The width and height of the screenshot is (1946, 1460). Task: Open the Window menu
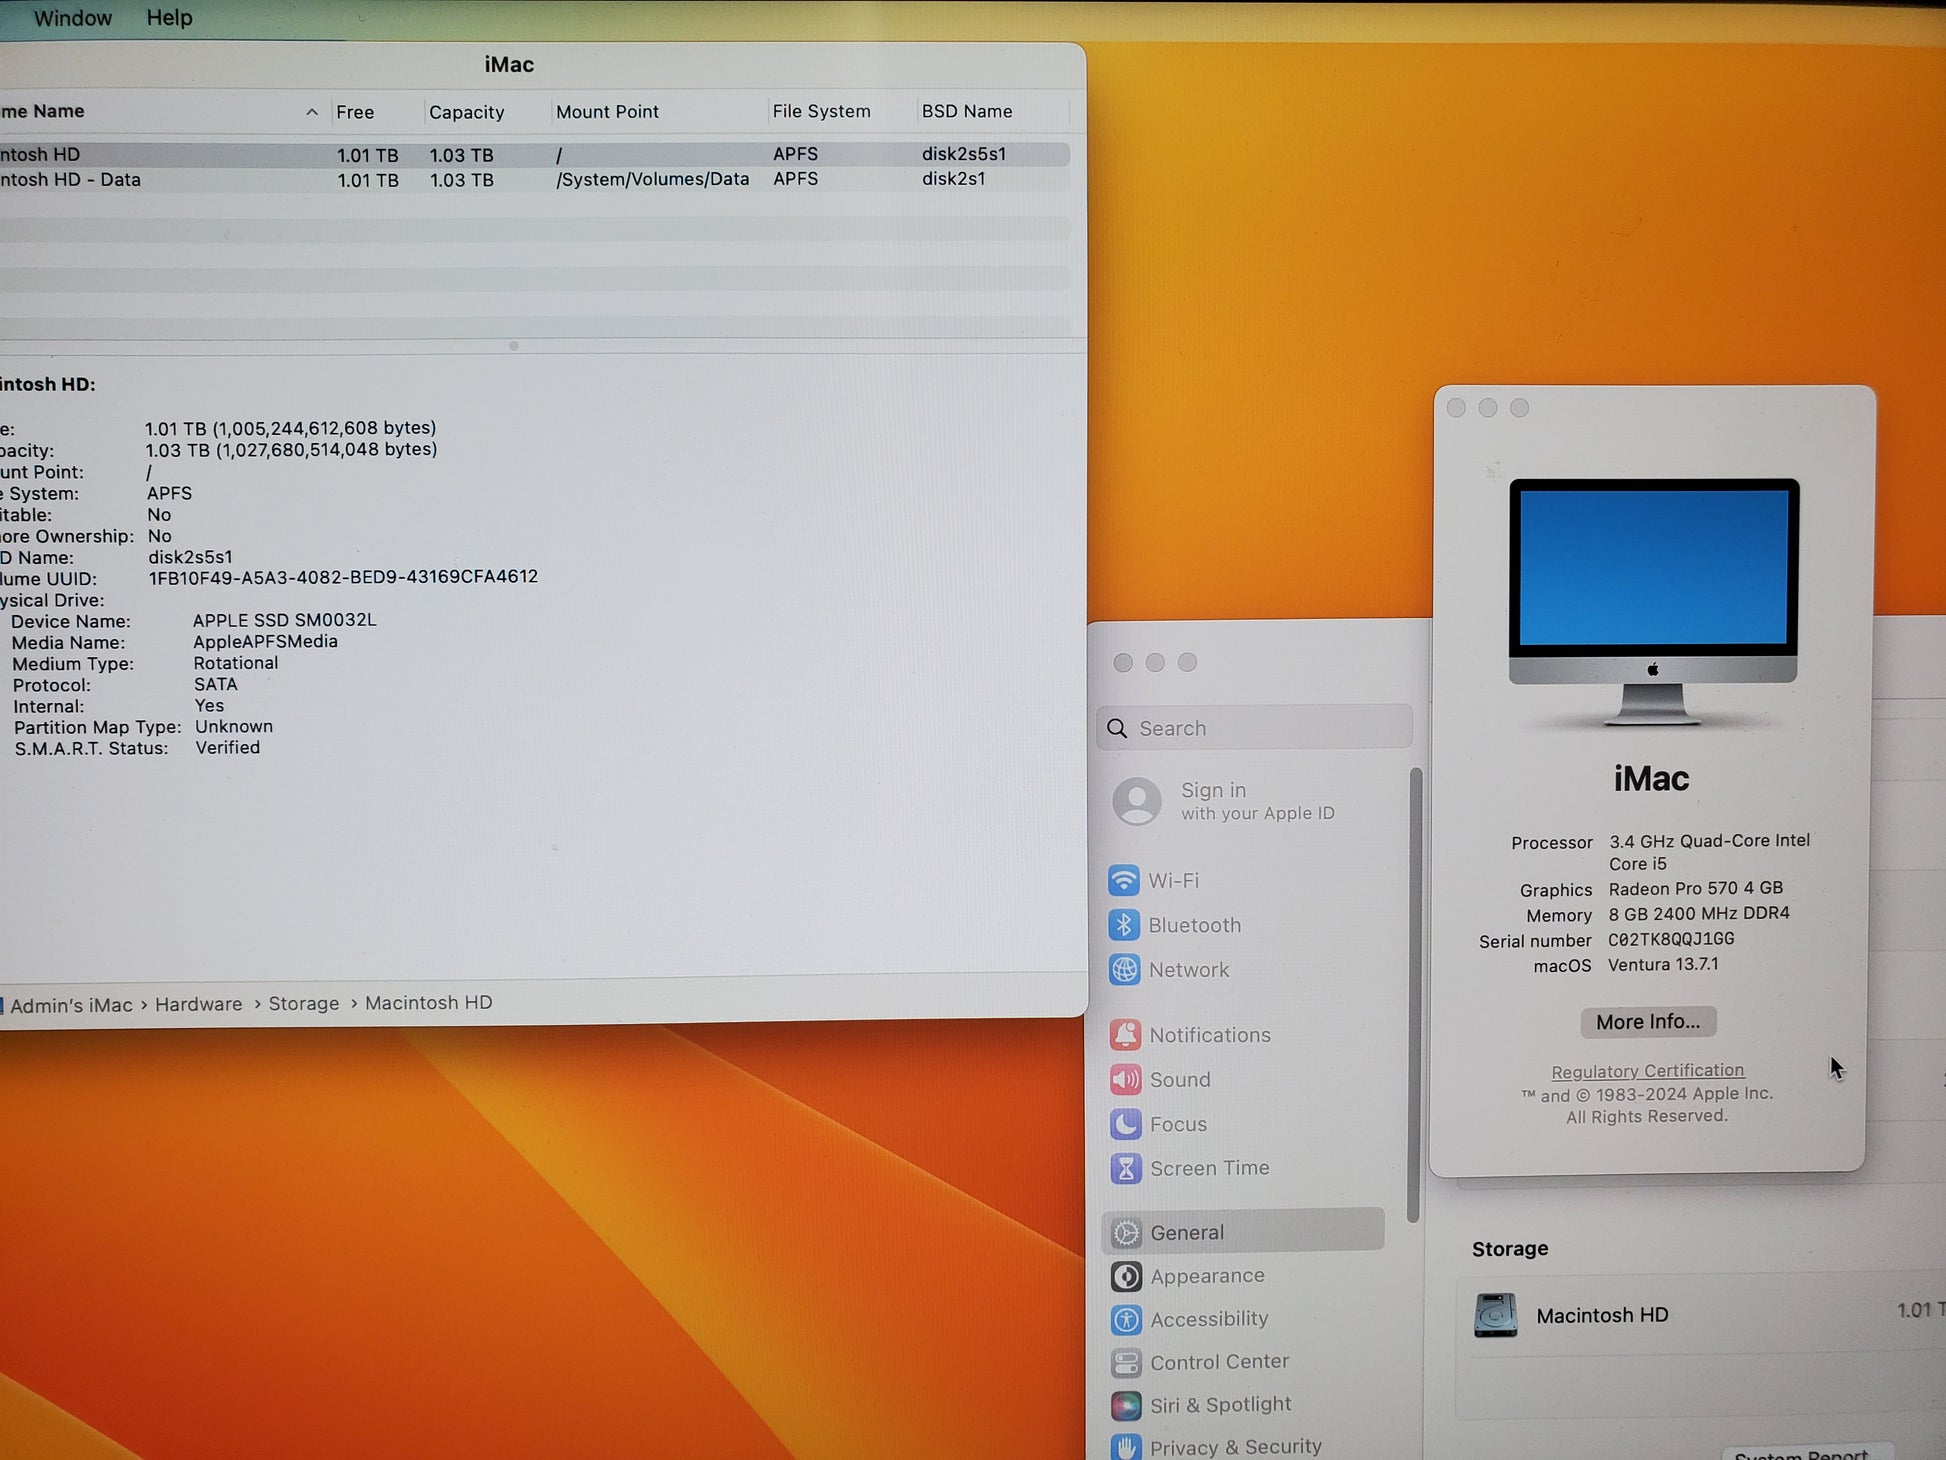[73, 18]
